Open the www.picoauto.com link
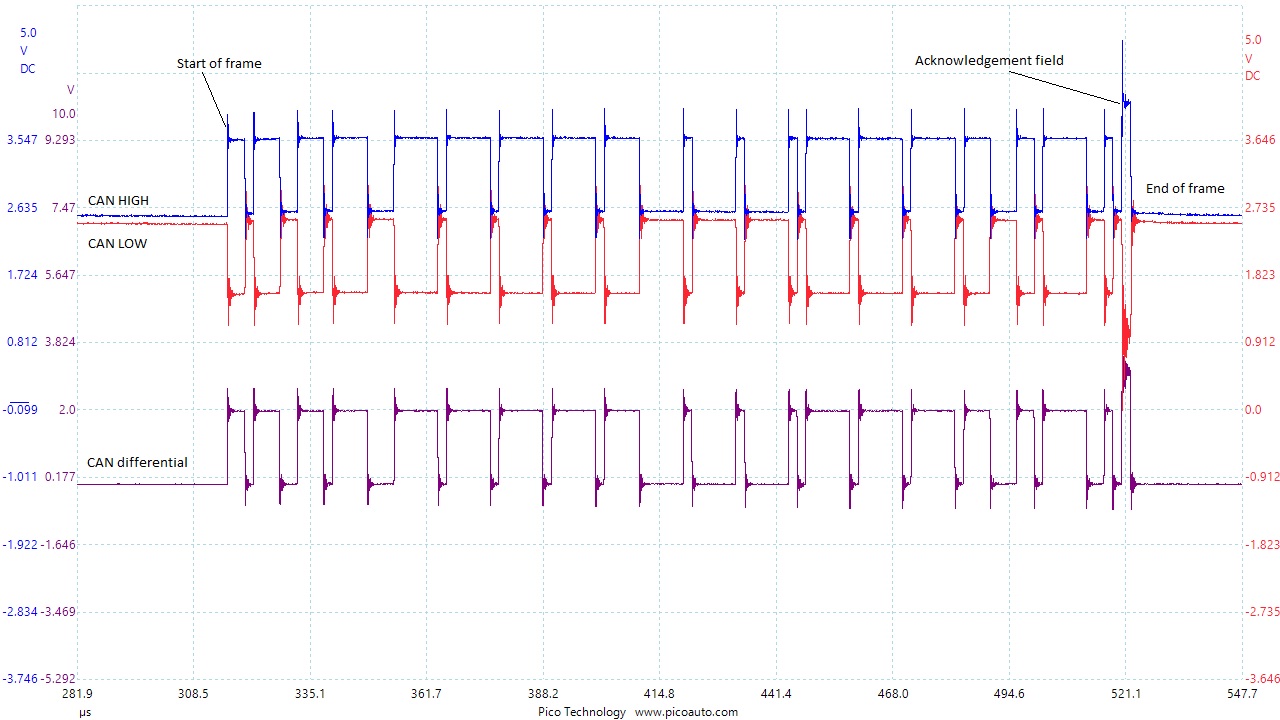This screenshot has width=1280, height=720. coord(686,712)
